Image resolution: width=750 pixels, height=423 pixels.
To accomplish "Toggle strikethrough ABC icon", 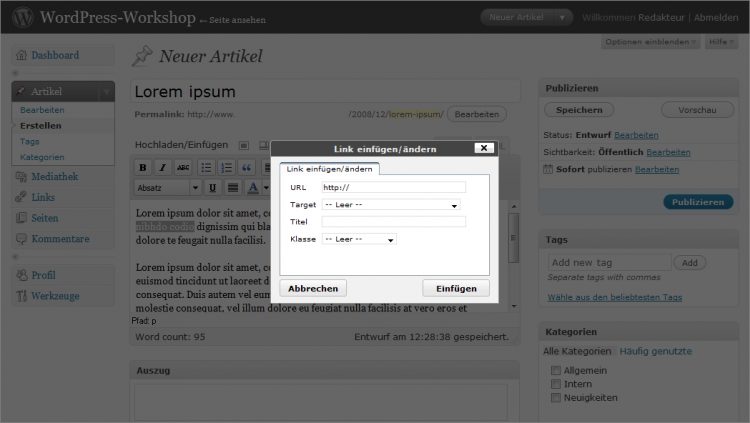I will [x=182, y=167].
